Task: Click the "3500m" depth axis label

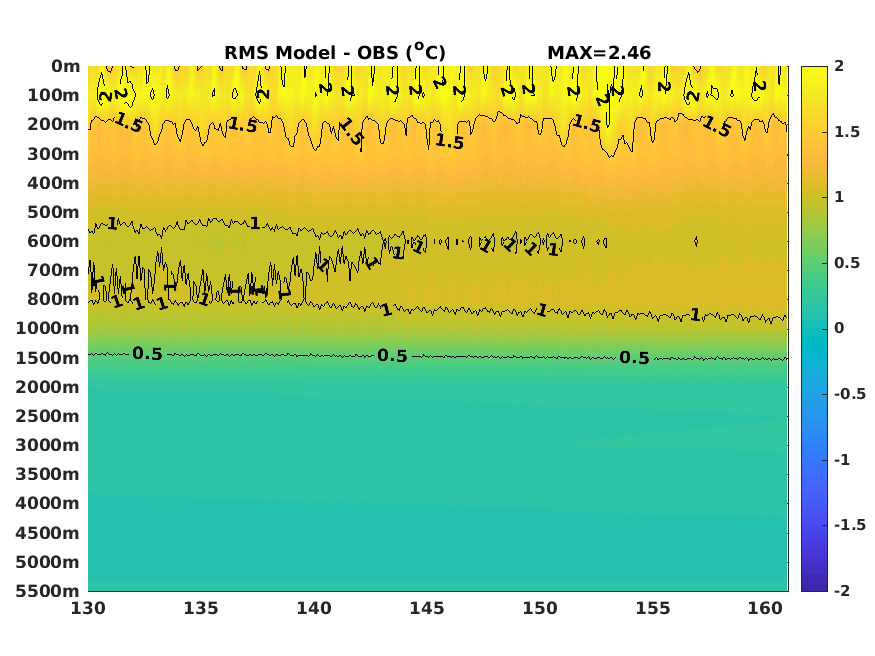Action: click(x=48, y=474)
